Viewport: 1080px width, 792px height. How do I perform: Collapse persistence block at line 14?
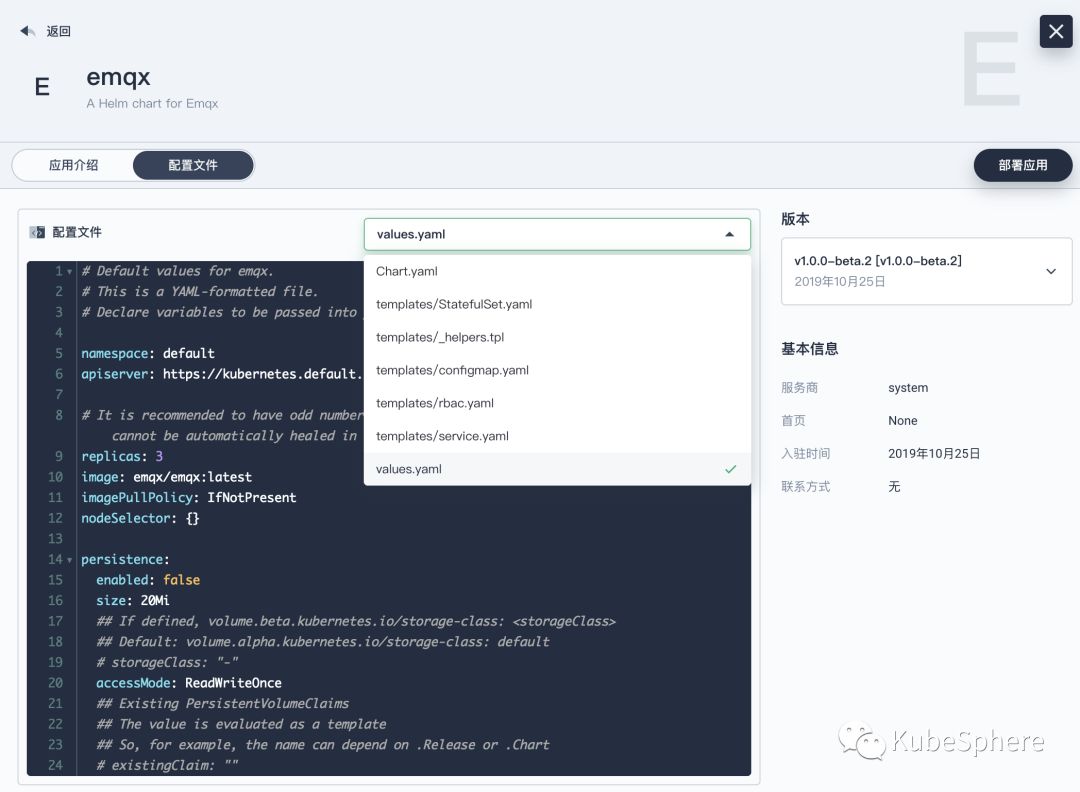[70, 560]
